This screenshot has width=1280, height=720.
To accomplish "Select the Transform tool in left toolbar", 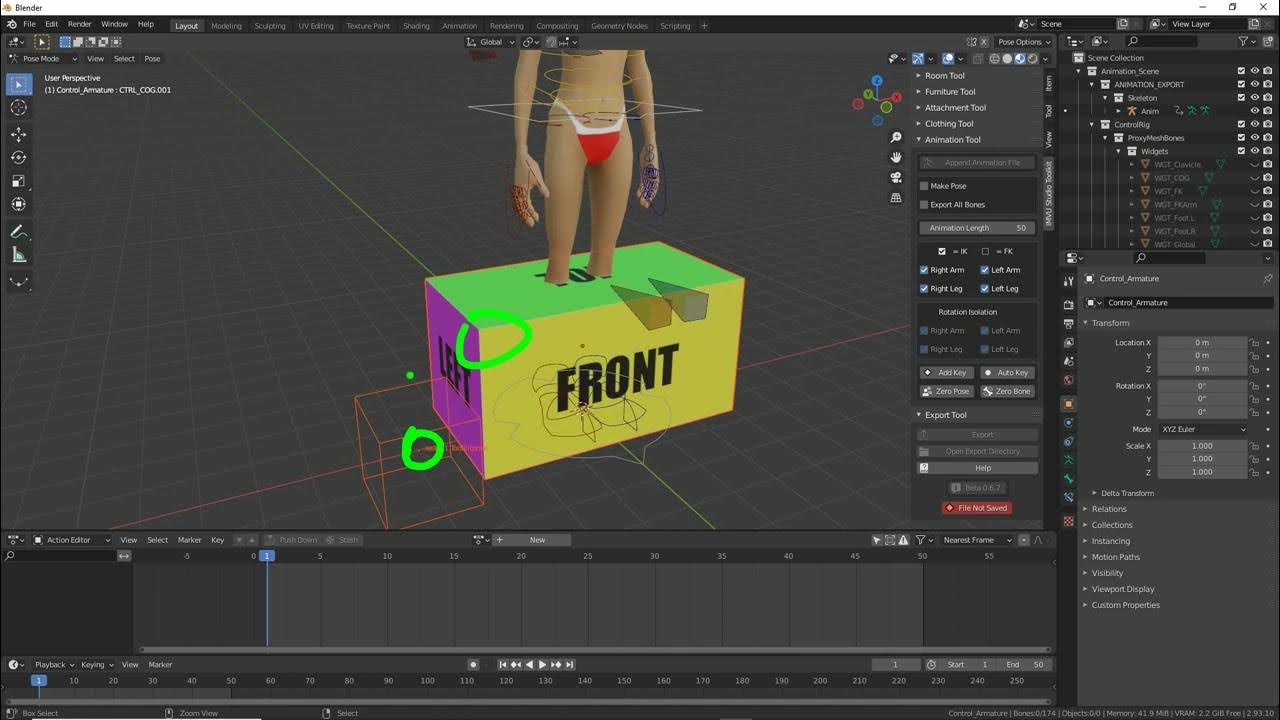I will (18, 203).
